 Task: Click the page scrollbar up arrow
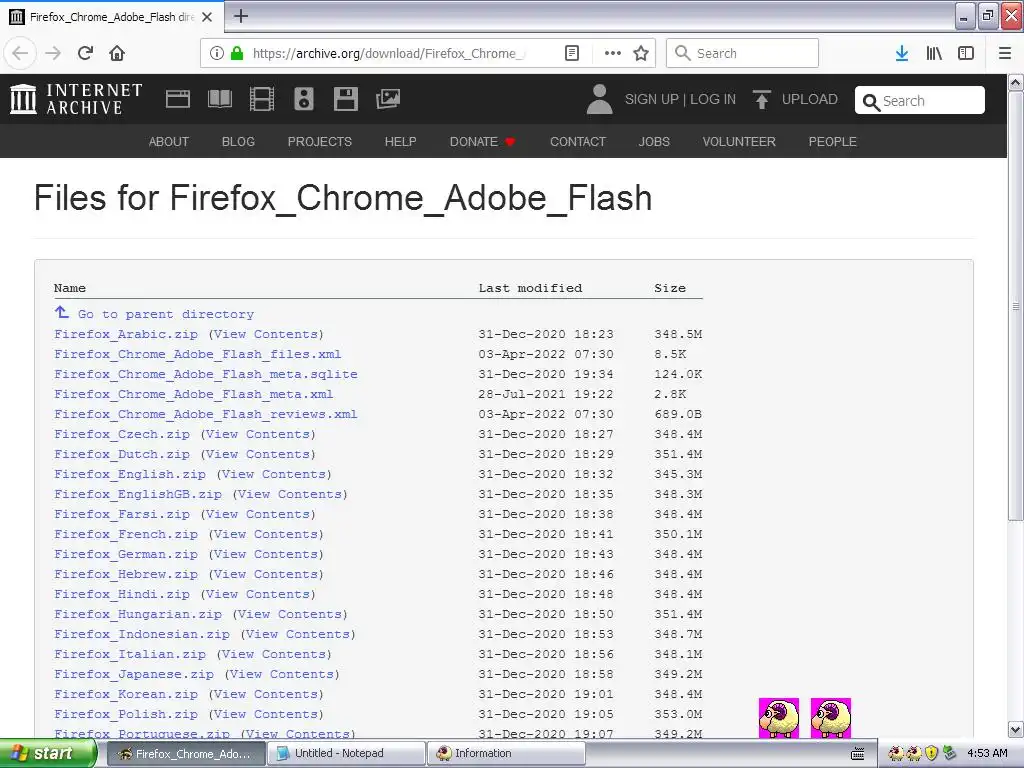tap(1016, 83)
